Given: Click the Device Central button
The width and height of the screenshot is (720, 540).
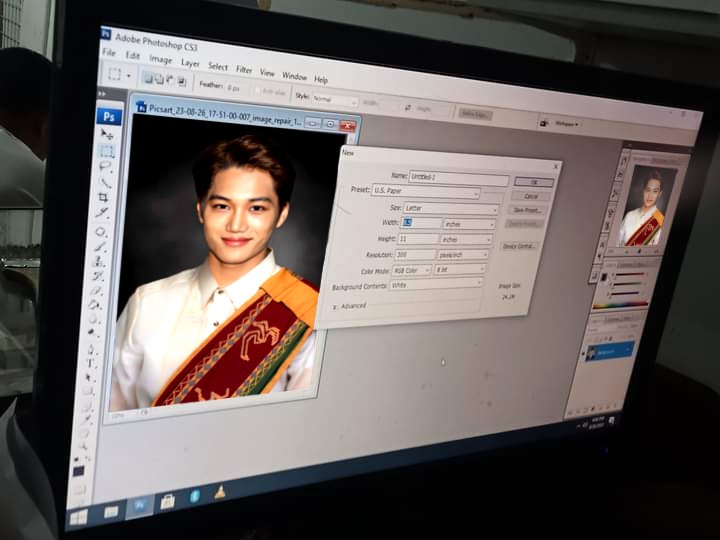Looking at the screenshot, I should [x=519, y=247].
